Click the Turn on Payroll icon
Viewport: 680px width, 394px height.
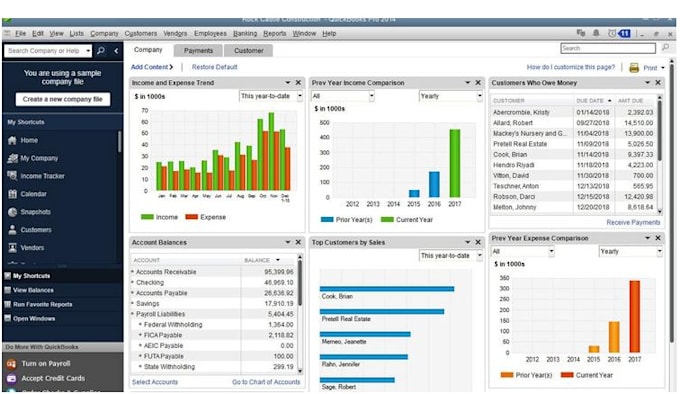12,364
